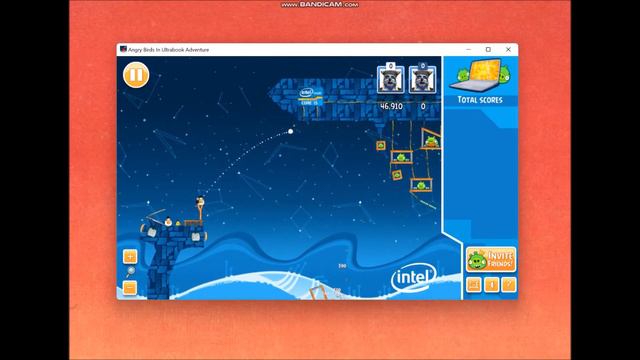Zoom in with the plus button
Image resolution: width=640 pixels, height=360 pixels.
pos(130,257)
